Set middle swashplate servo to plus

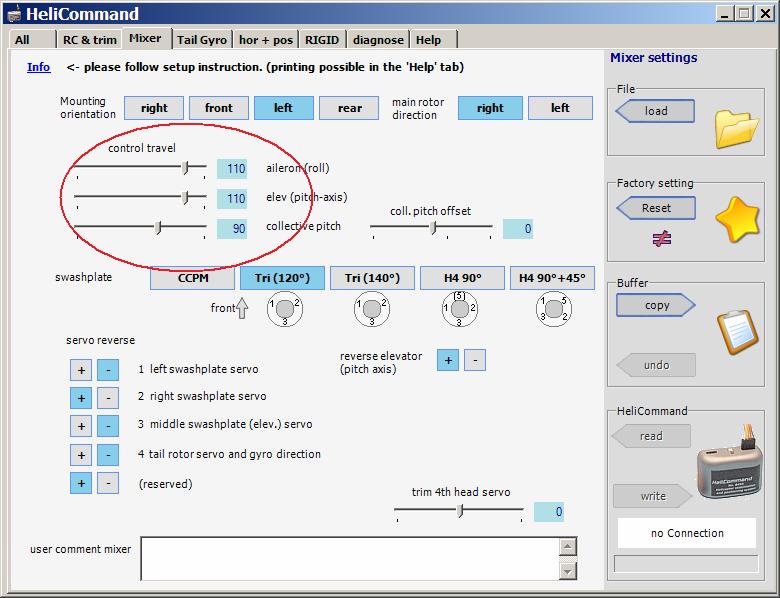[x=81, y=426]
